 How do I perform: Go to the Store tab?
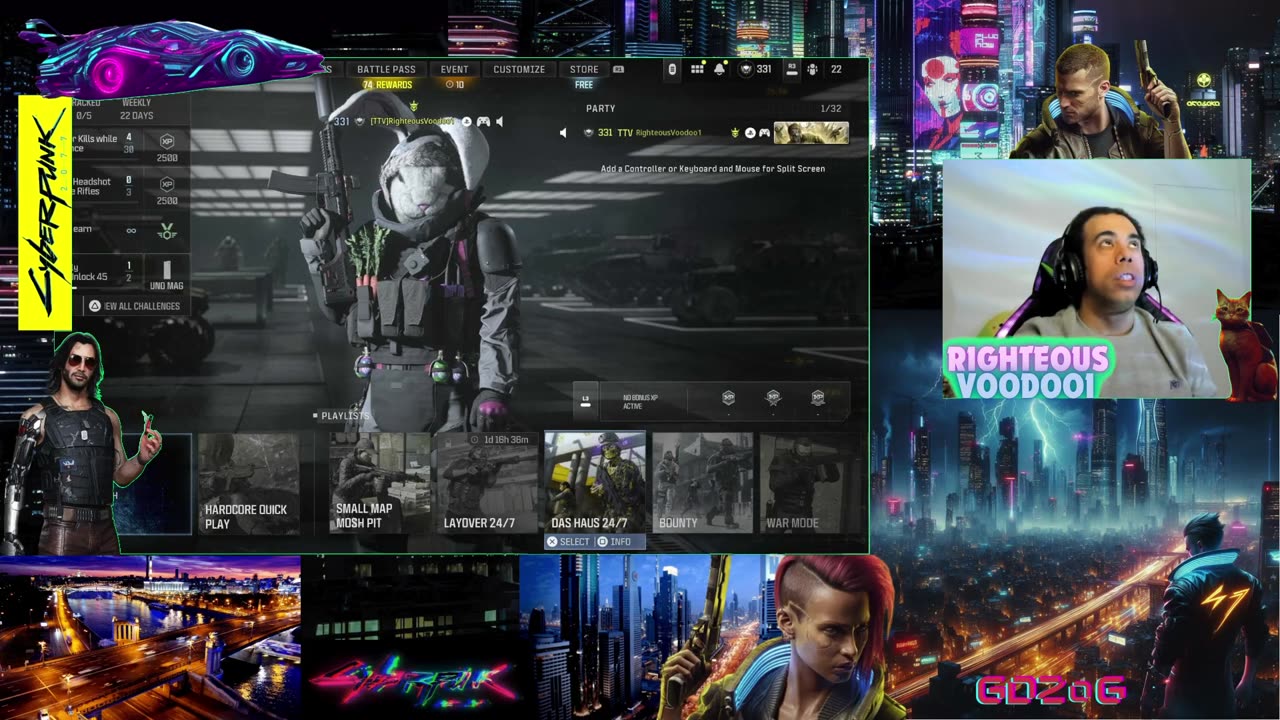[x=584, y=69]
